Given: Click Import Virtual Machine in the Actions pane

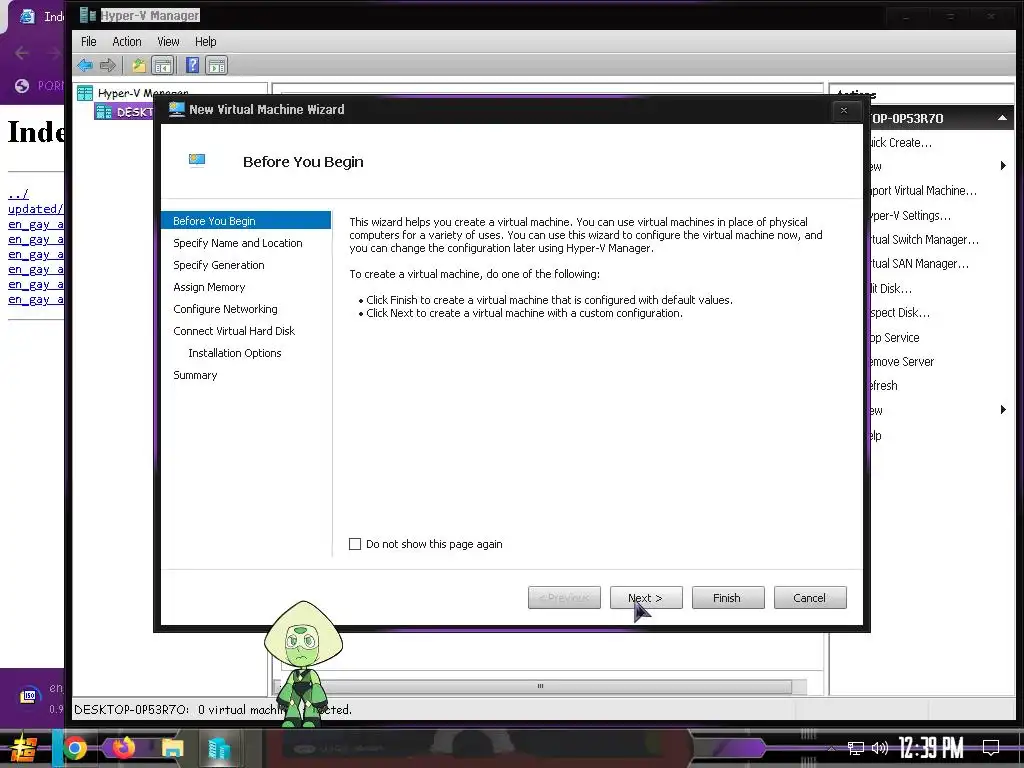Looking at the screenshot, I should [924, 191].
